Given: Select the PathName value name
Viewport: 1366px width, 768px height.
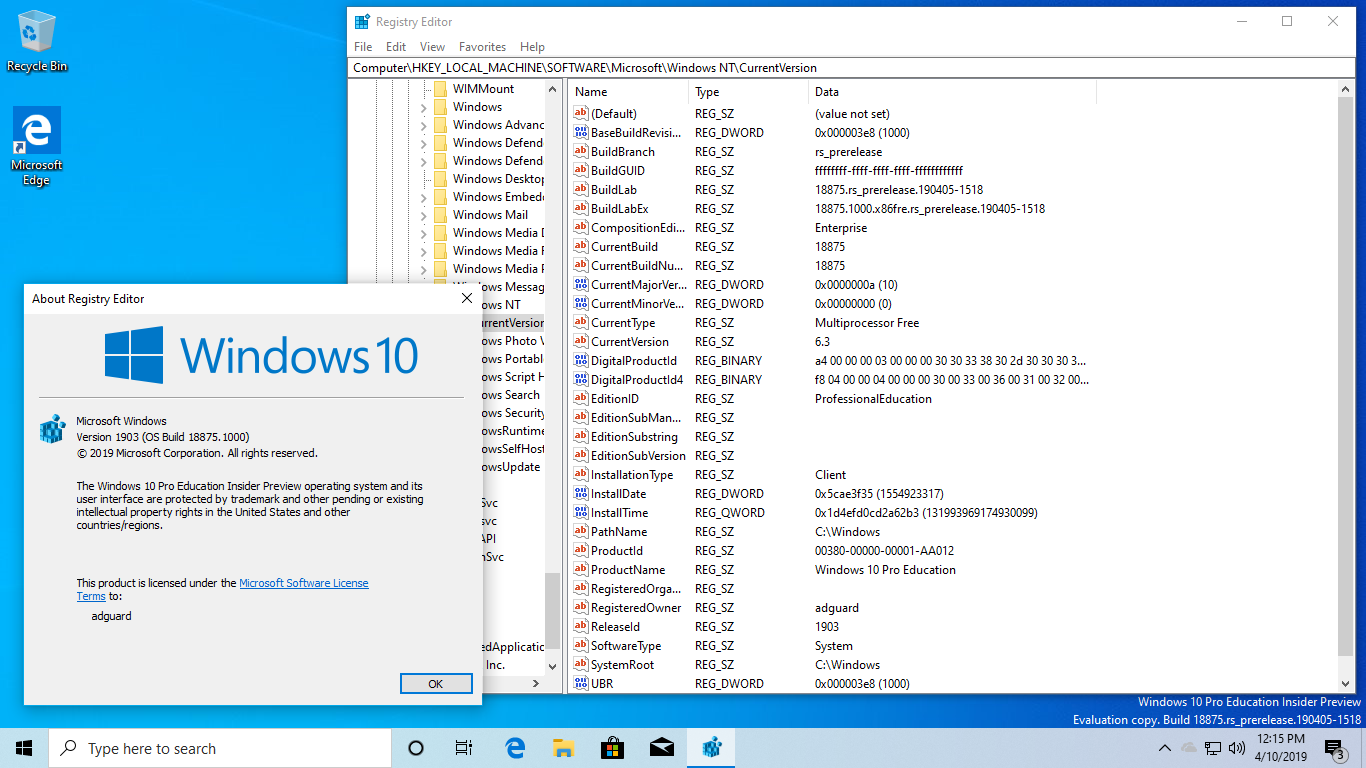Looking at the screenshot, I should pyautogui.click(x=619, y=532).
